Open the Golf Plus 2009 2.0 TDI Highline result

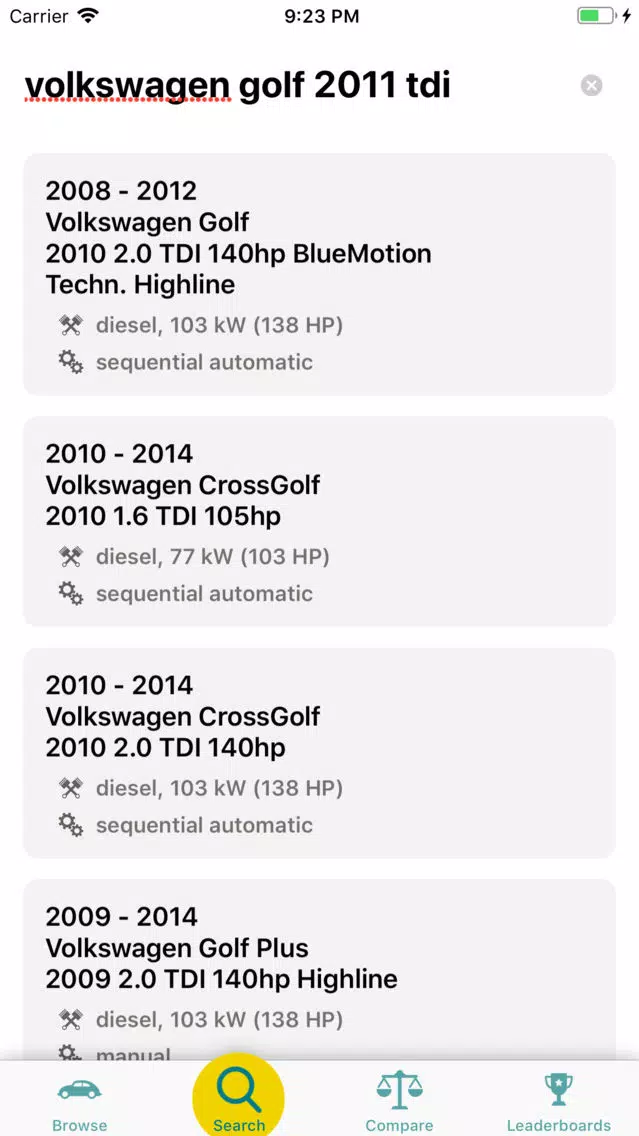pos(320,971)
